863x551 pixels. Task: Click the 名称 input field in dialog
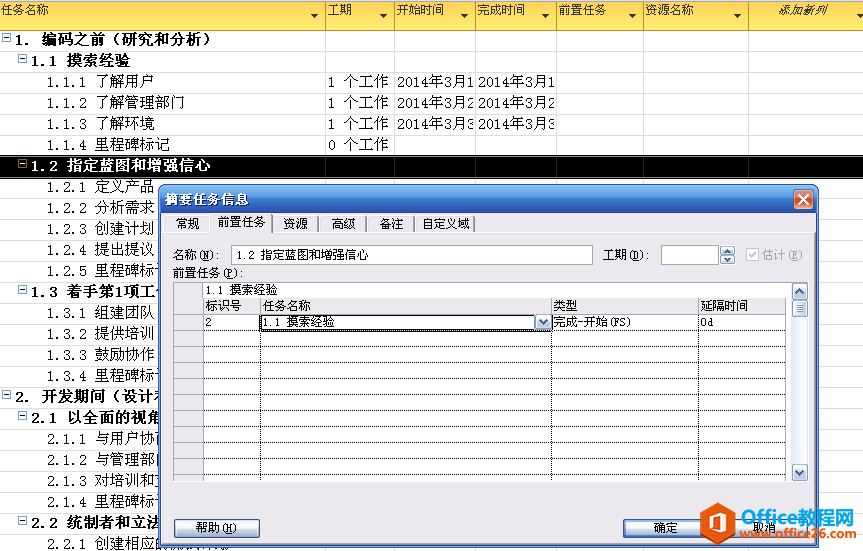pyautogui.click(x=412, y=255)
